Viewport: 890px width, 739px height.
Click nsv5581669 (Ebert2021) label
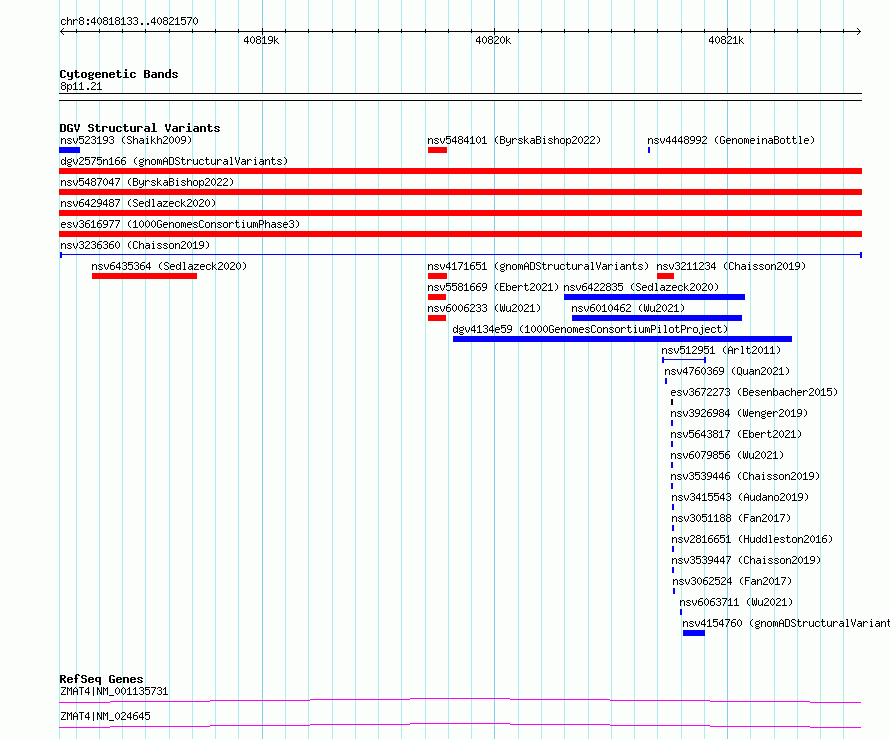(493, 287)
